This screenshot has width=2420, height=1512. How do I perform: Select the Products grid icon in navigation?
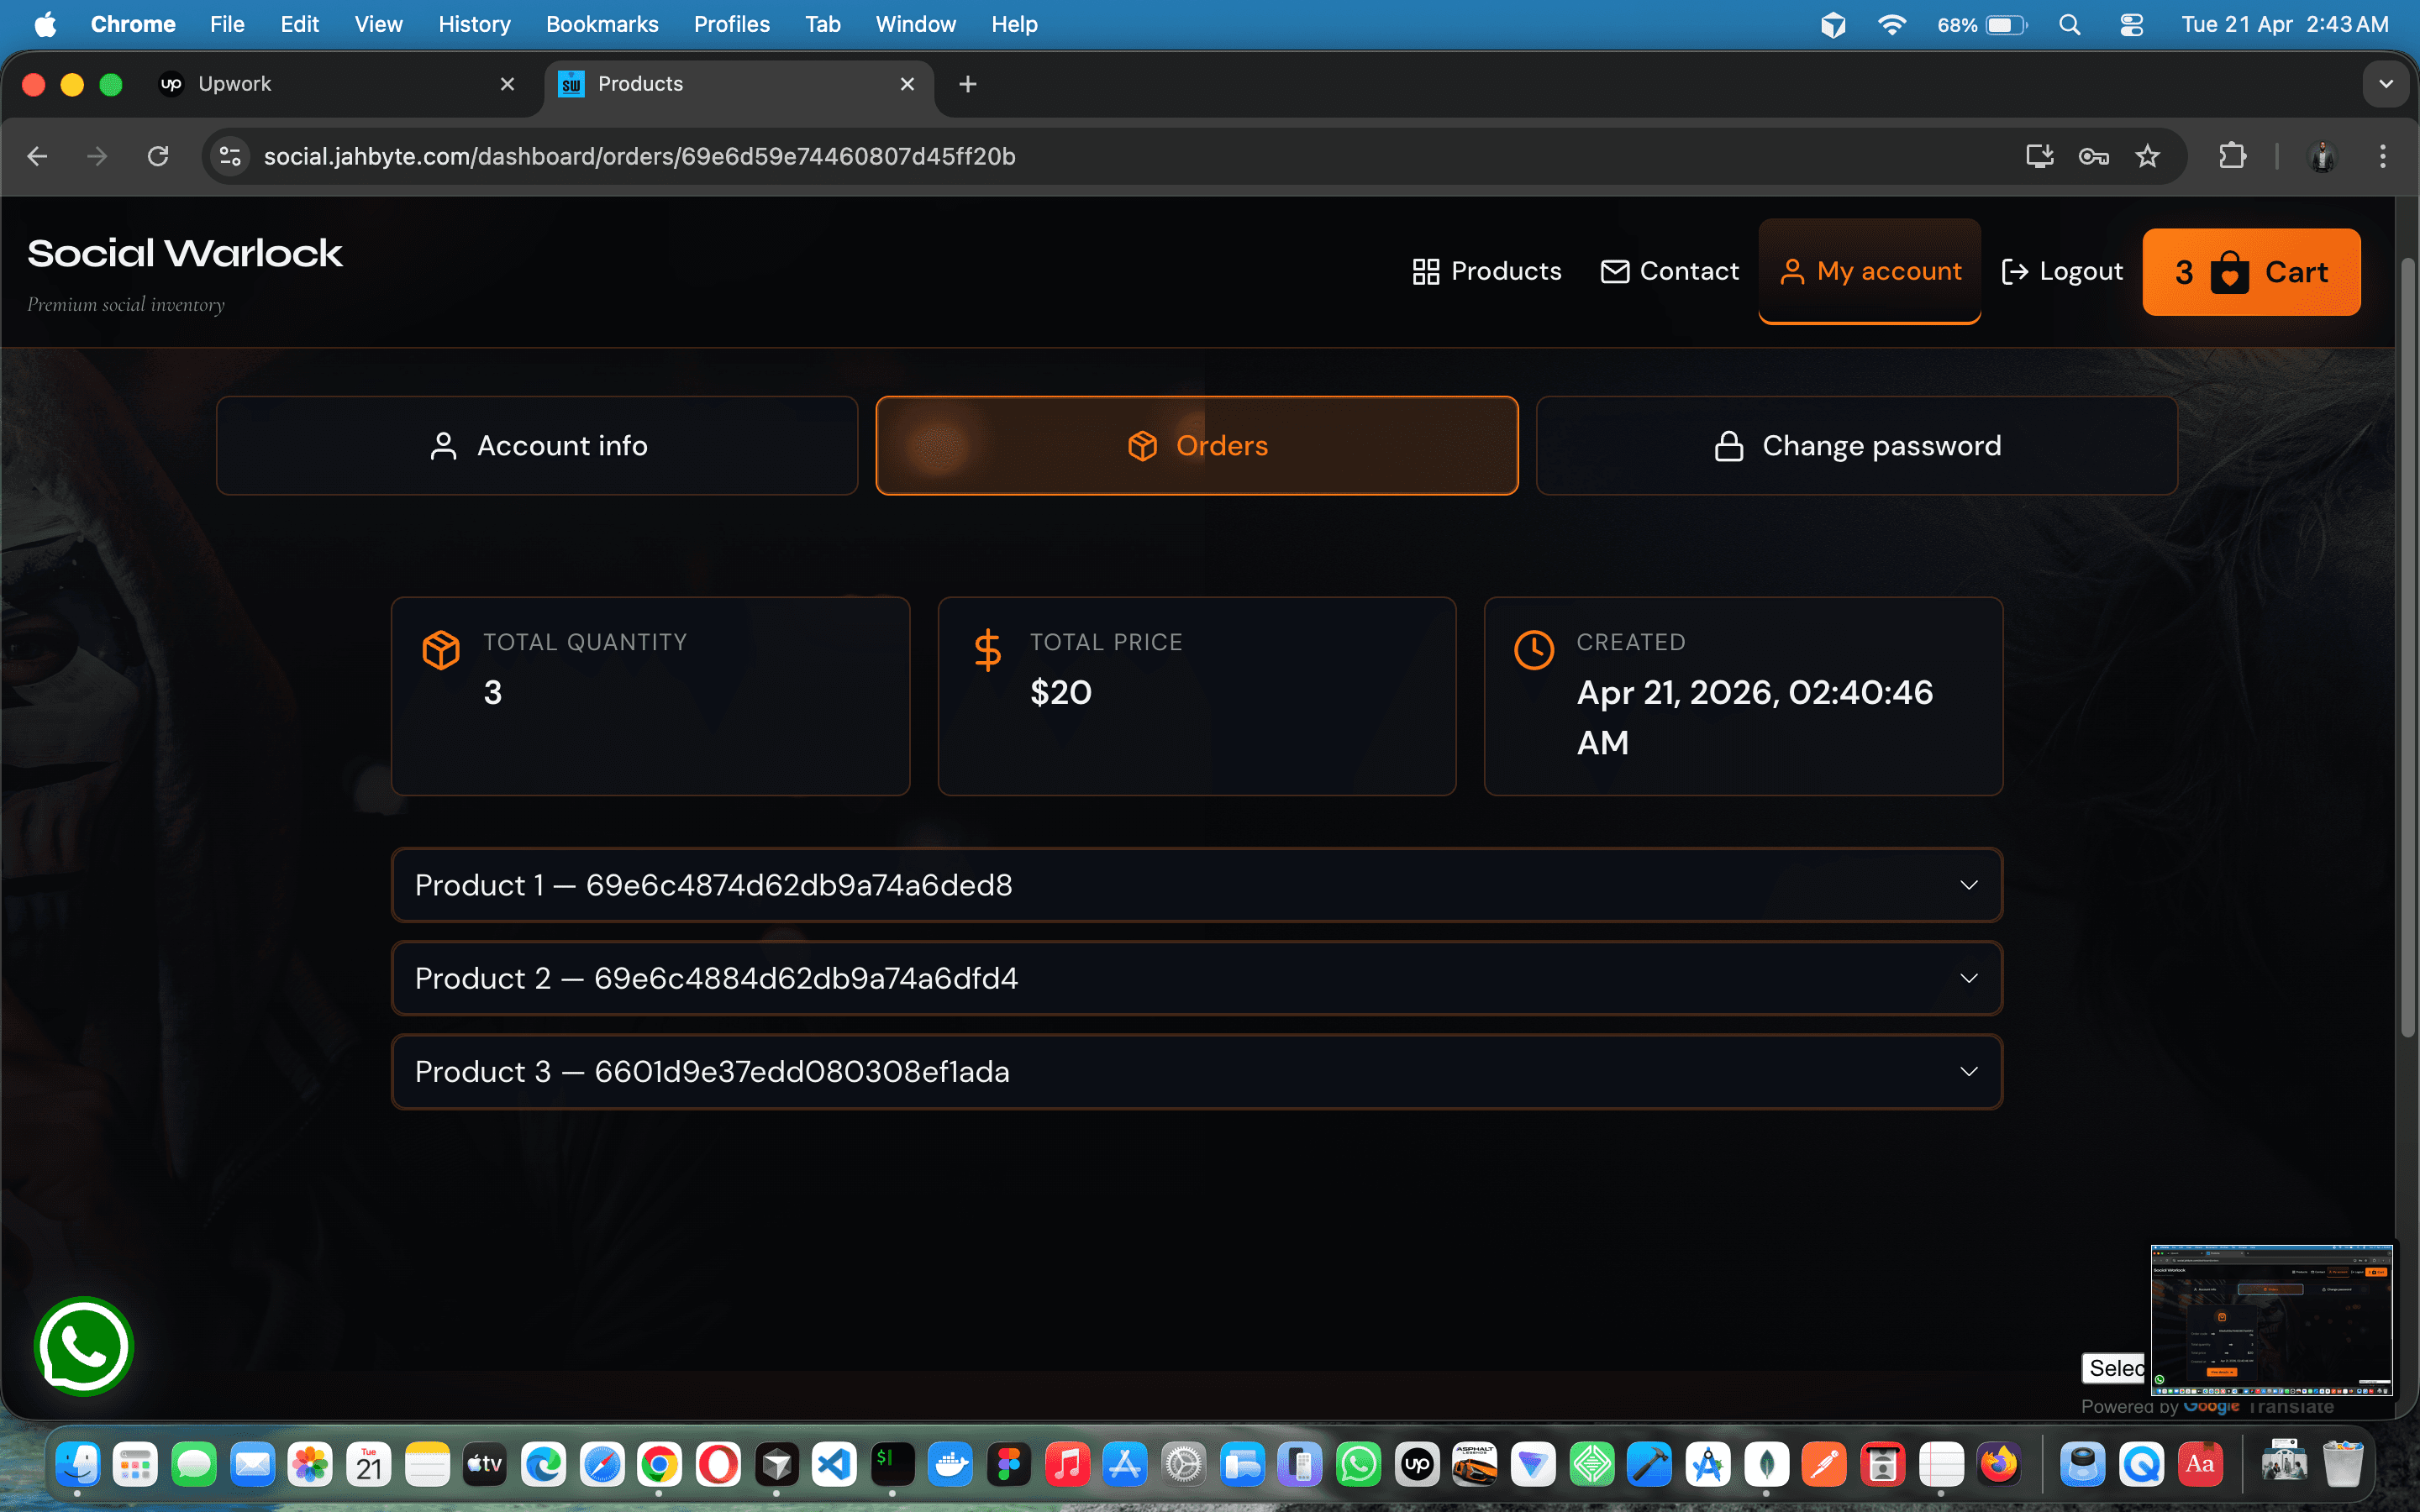point(1427,271)
